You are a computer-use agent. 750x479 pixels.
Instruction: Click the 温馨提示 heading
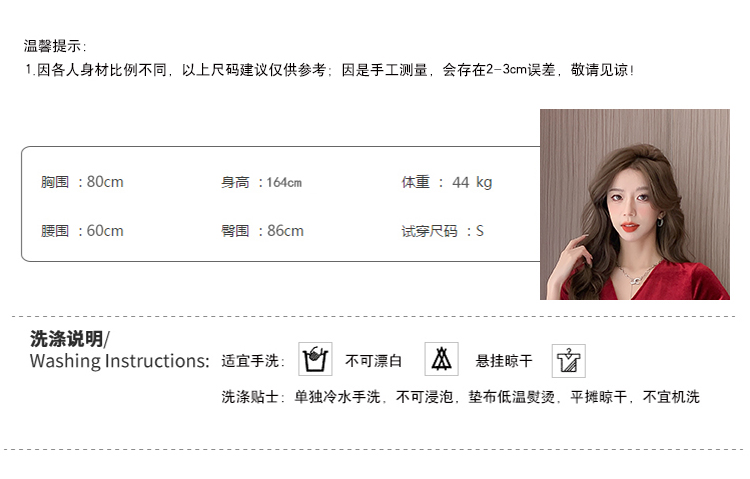(x=55, y=46)
